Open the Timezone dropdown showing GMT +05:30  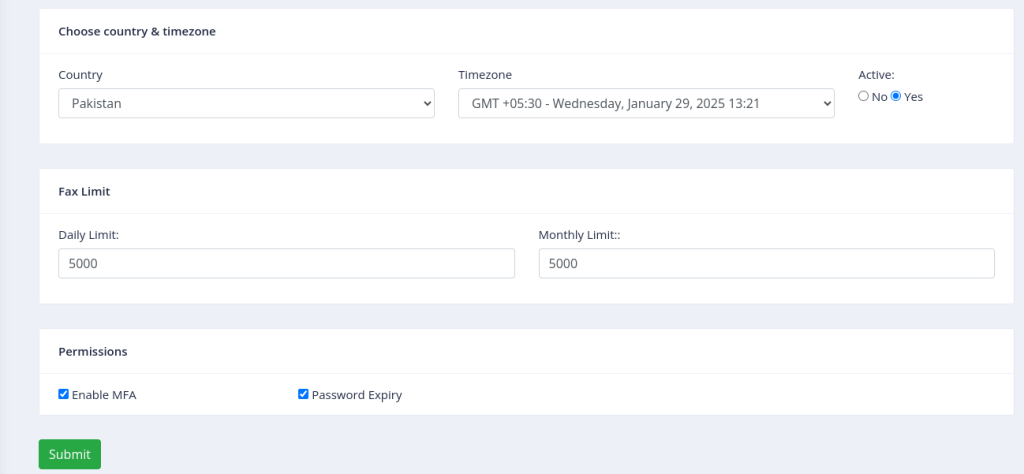click(646, 103)
